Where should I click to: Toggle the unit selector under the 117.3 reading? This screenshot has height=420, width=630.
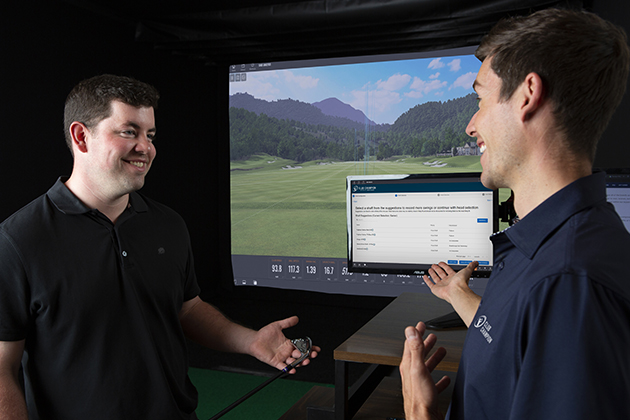(x=293, y=277)
